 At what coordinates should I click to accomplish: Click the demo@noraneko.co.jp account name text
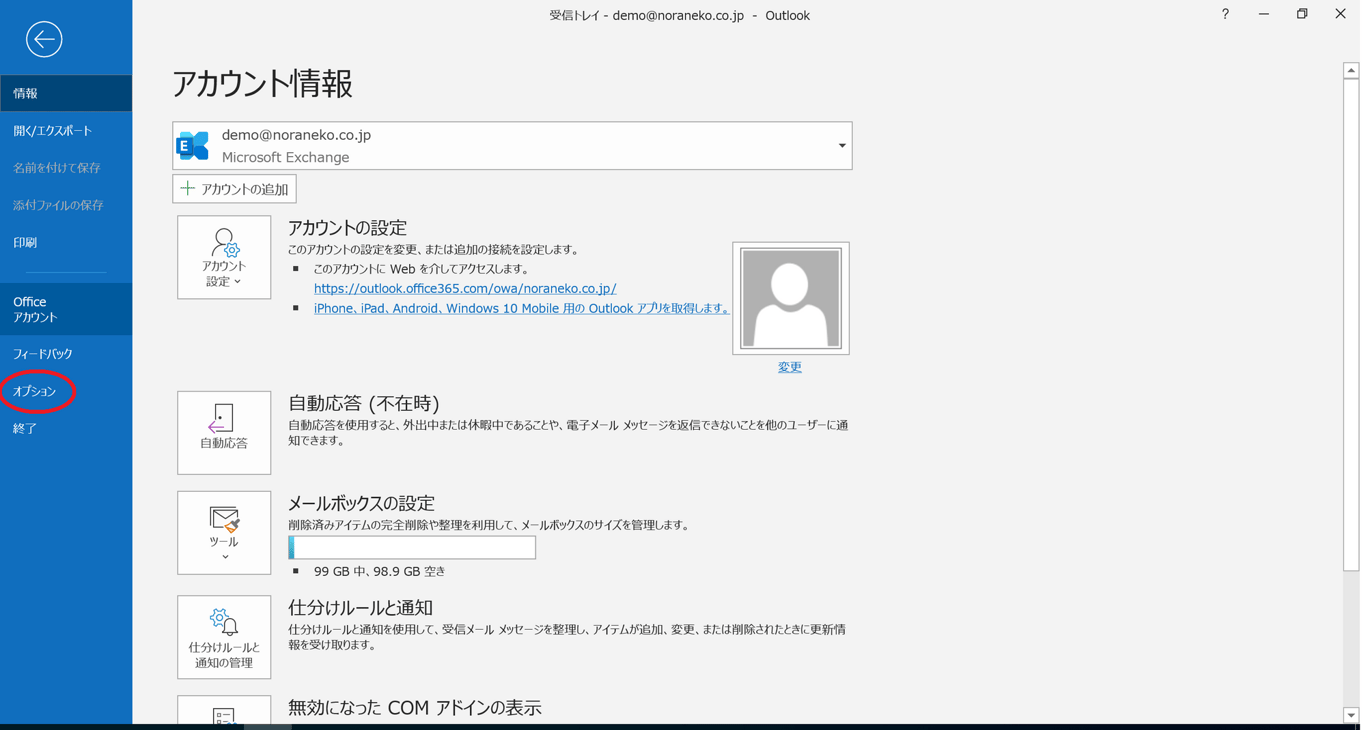pos(296,135)
